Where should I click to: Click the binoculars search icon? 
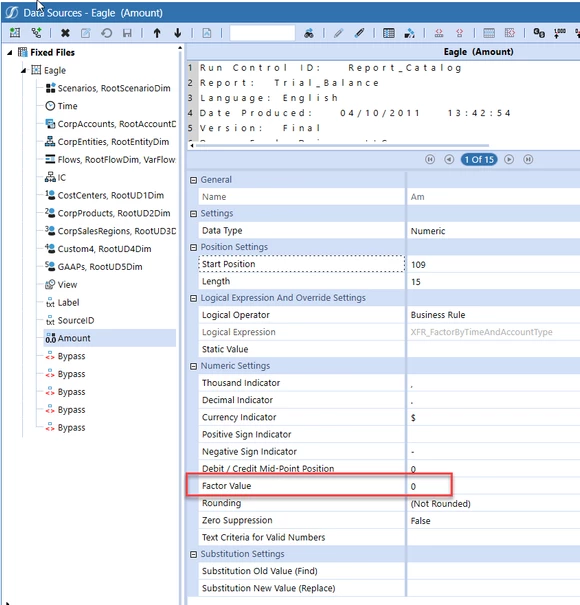tap(309, 33)
